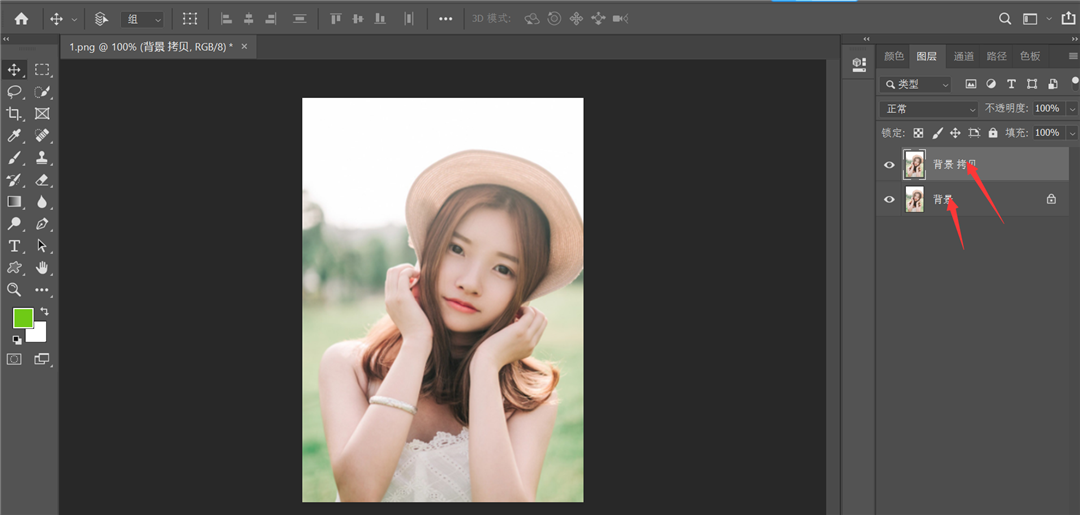This screenshot has height=515, width=1080.
Task: Open the 正常 blend mode dropdown
Action: point(928,109)
